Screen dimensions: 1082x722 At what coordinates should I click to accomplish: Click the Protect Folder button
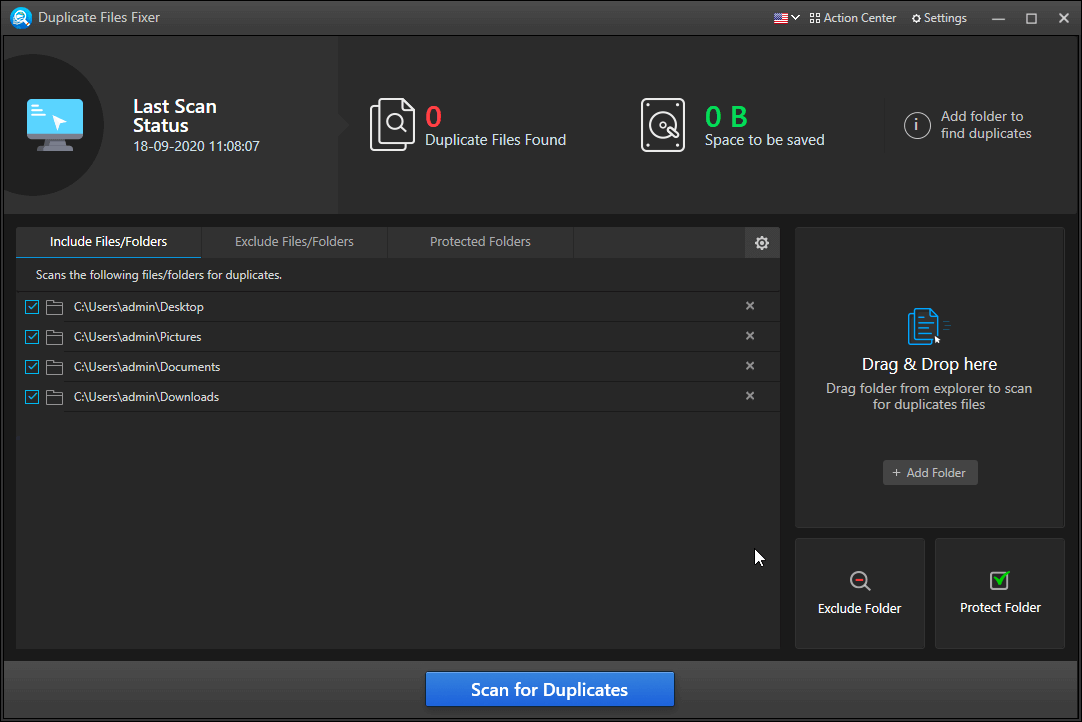click(x=1000, y=594)
